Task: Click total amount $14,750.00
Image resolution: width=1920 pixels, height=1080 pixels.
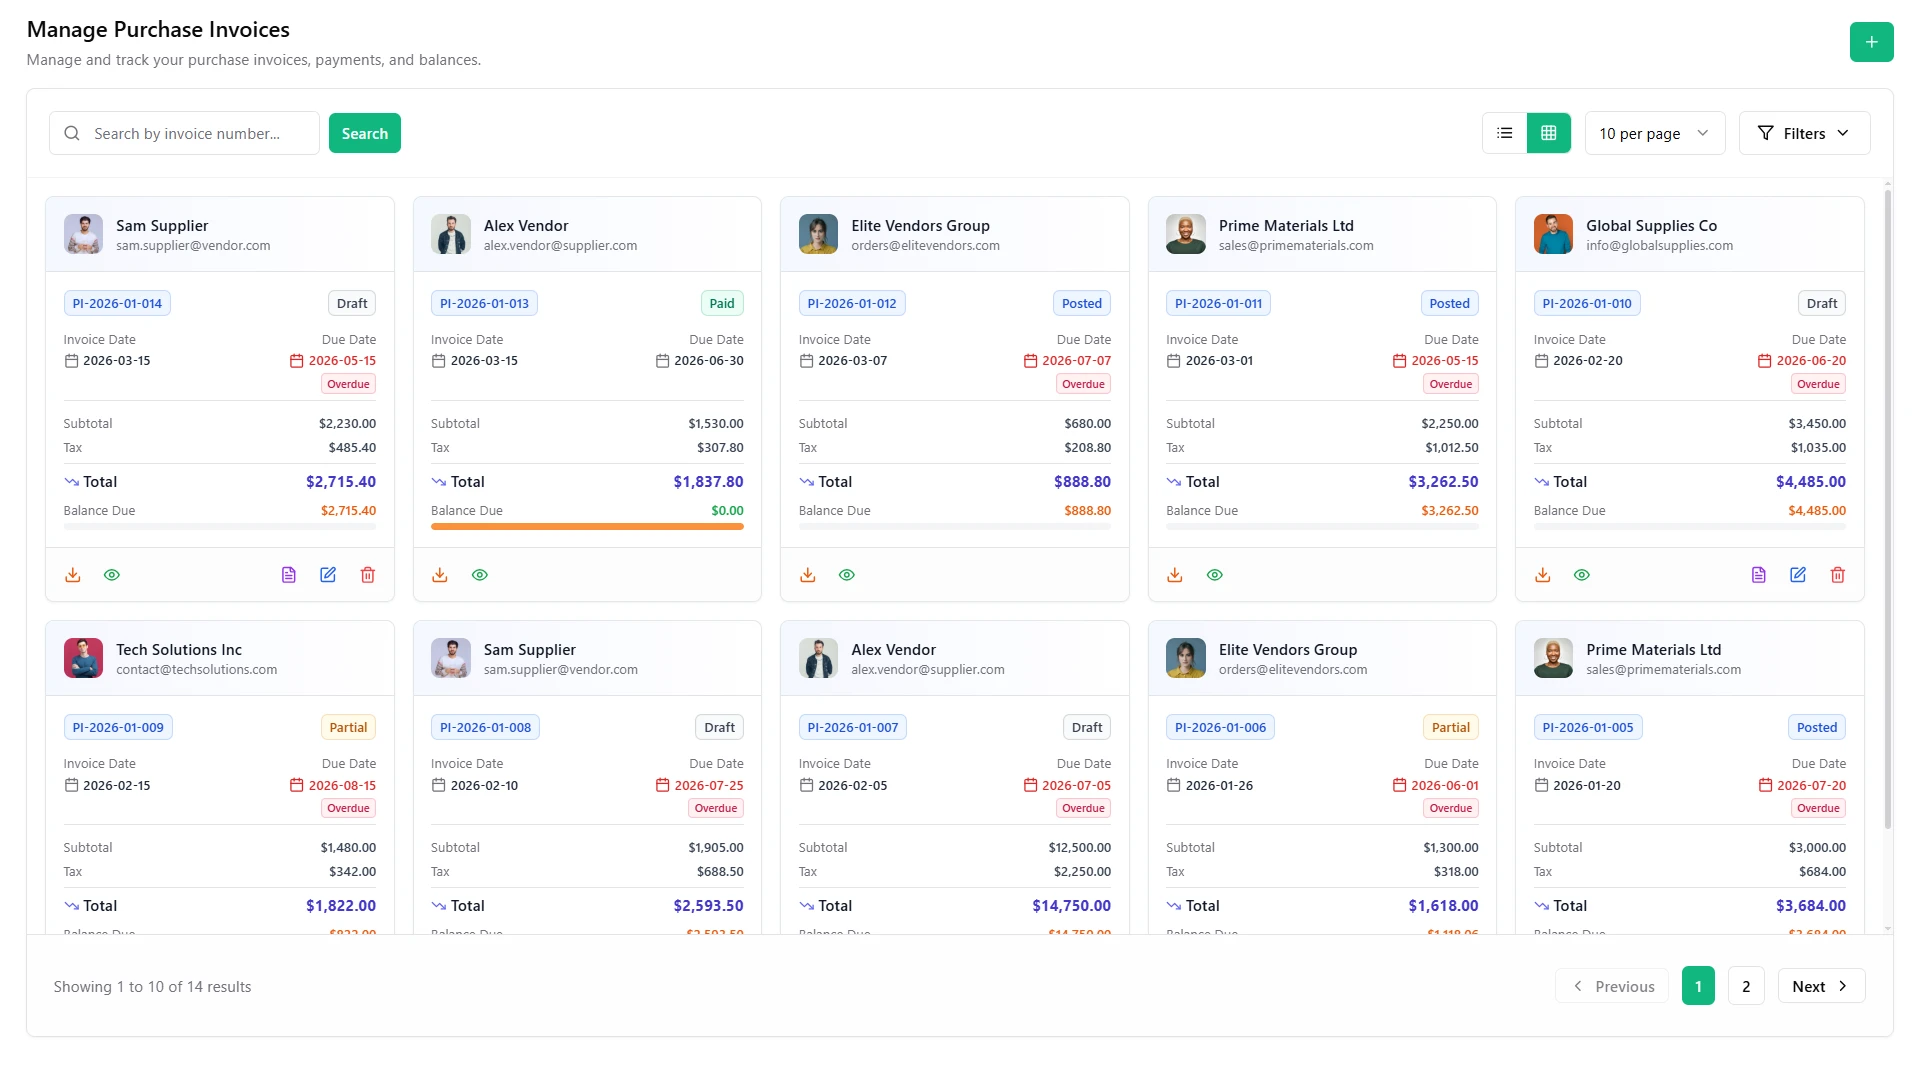Action: point(1071,905)
